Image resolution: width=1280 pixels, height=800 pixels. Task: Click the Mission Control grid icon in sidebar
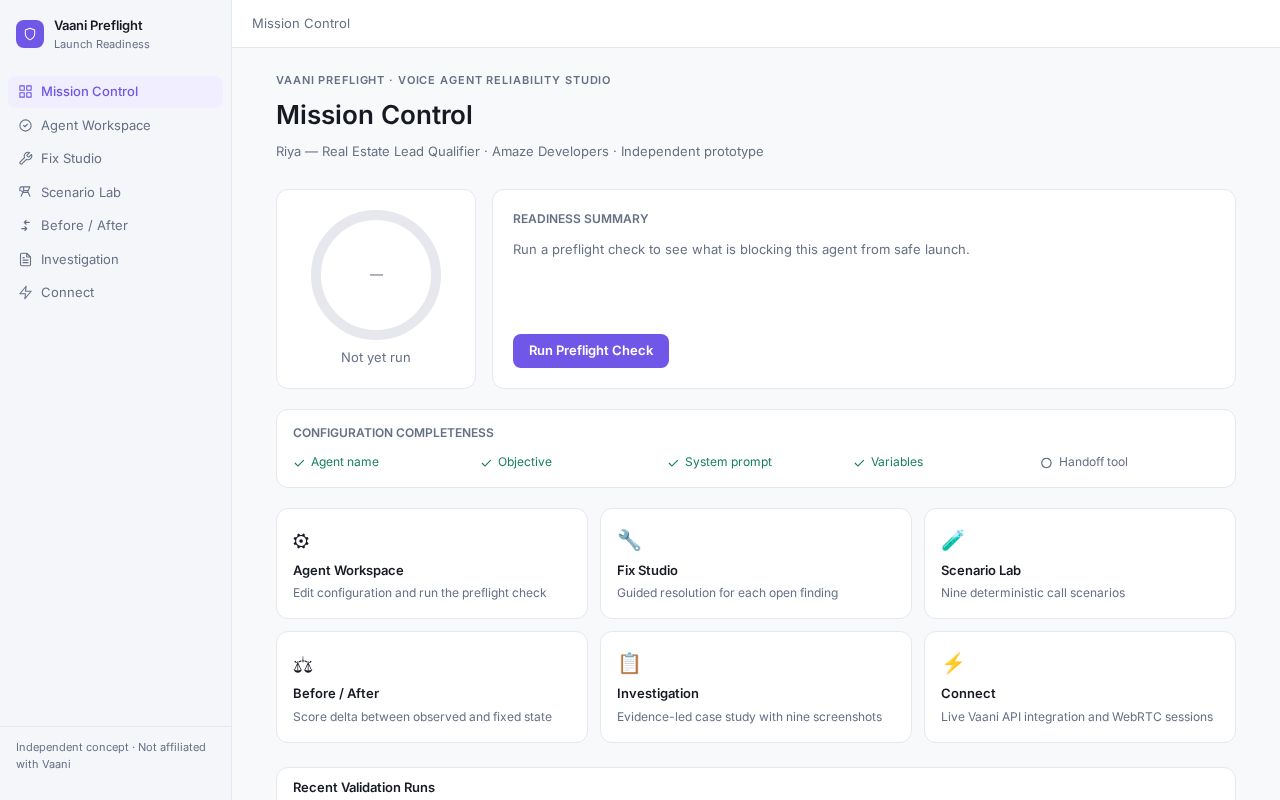tap(26, 92)
